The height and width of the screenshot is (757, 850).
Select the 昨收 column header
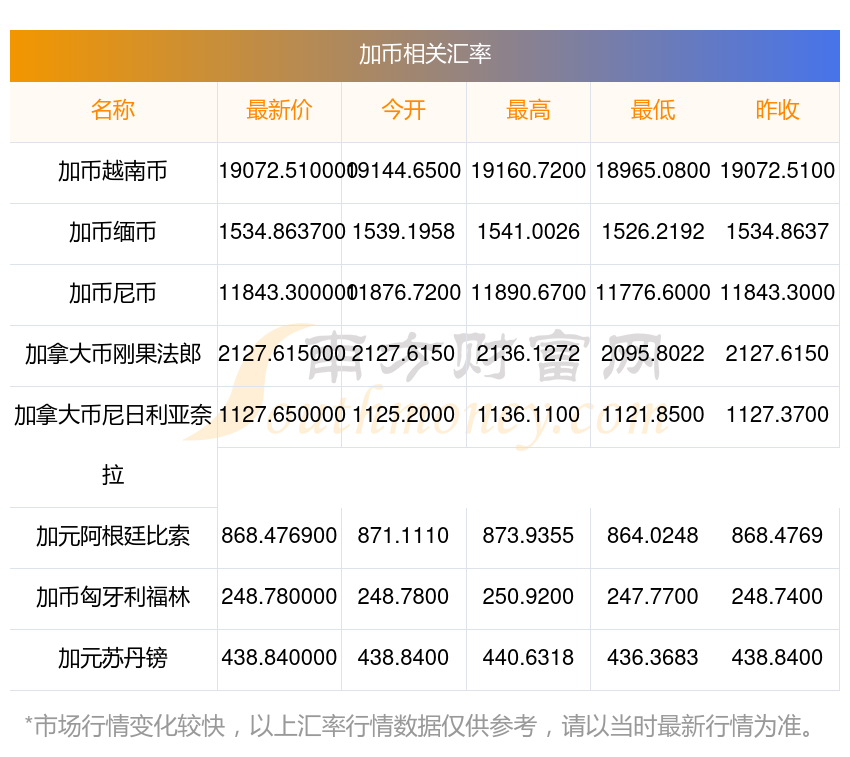(x=777, y=110)
